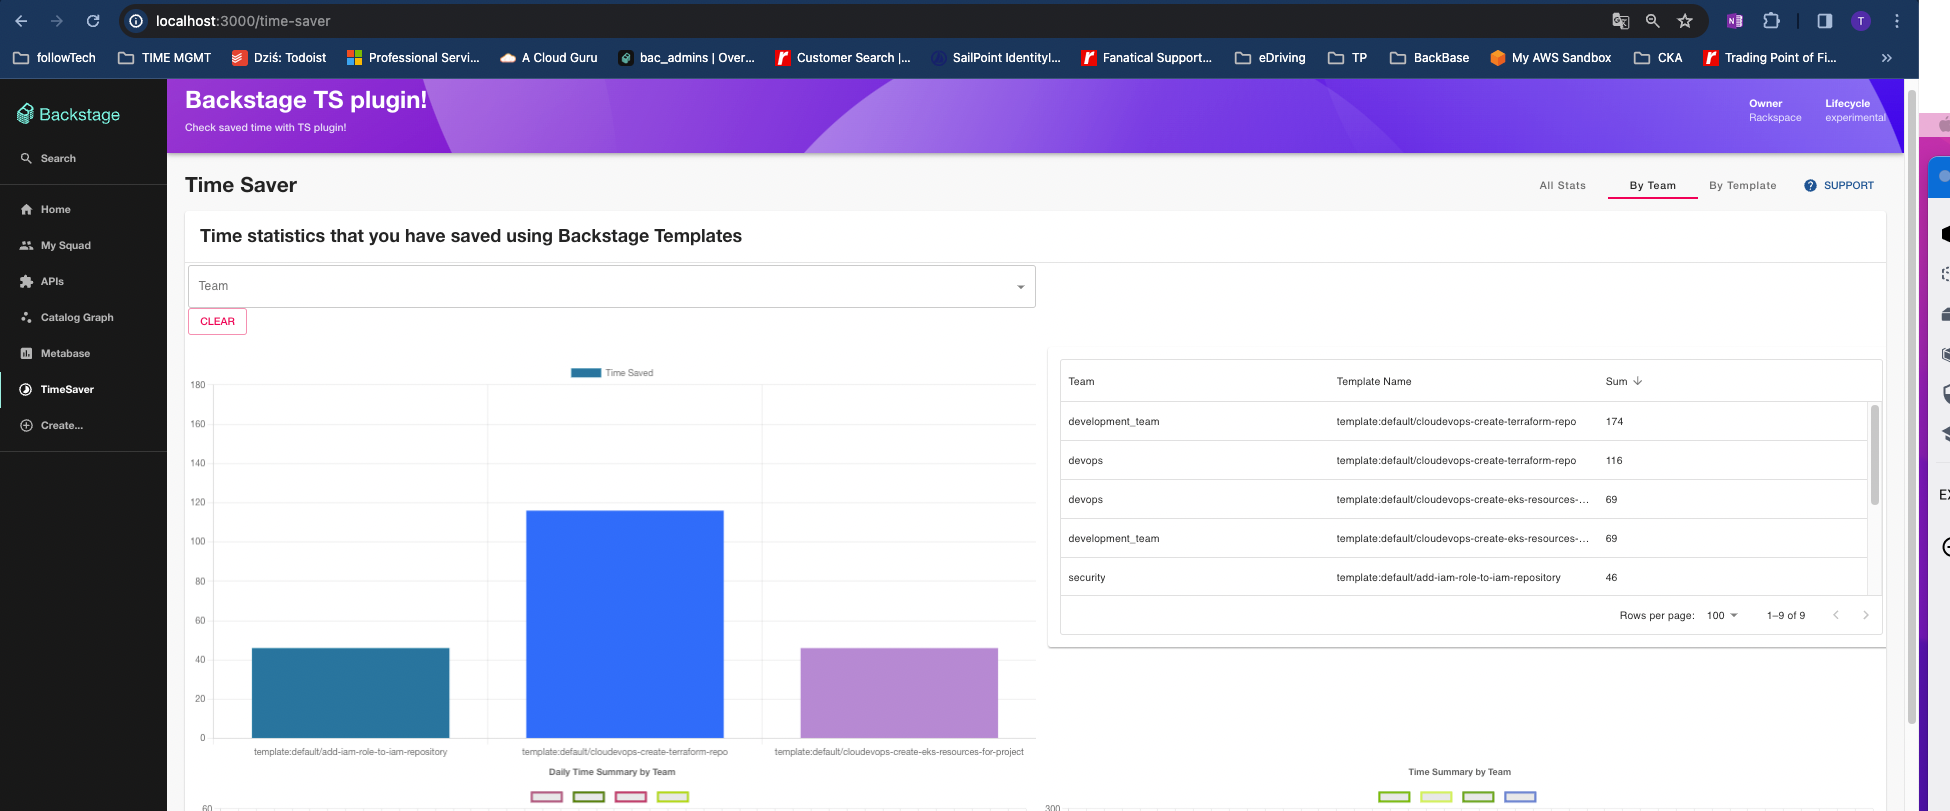Viewport: 1950px width, 811px height.
Task: Open Fanatical Support bookmark
Action: [1147, 58]
